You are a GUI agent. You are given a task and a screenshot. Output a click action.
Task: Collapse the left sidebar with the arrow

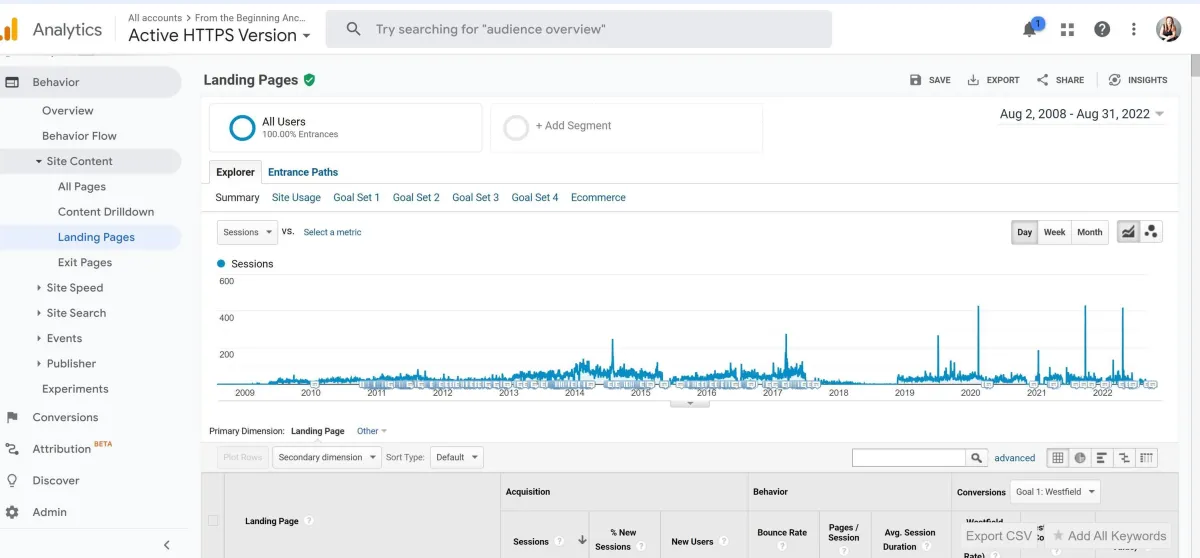click(167, 544)
